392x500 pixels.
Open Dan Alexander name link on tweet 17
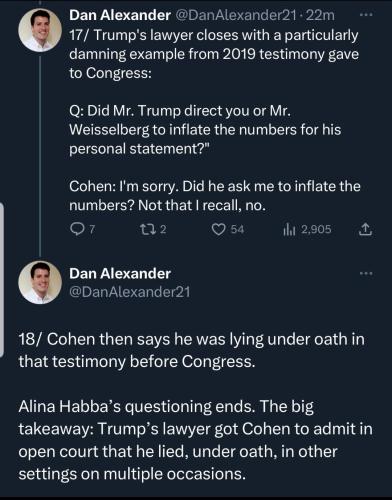(120, 15)
